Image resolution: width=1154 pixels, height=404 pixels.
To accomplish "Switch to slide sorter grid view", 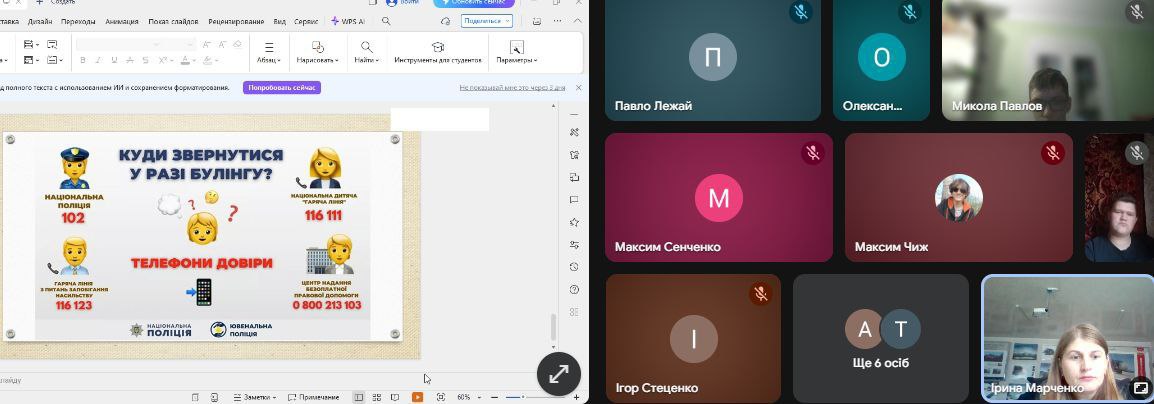I will tap(377, 397).
